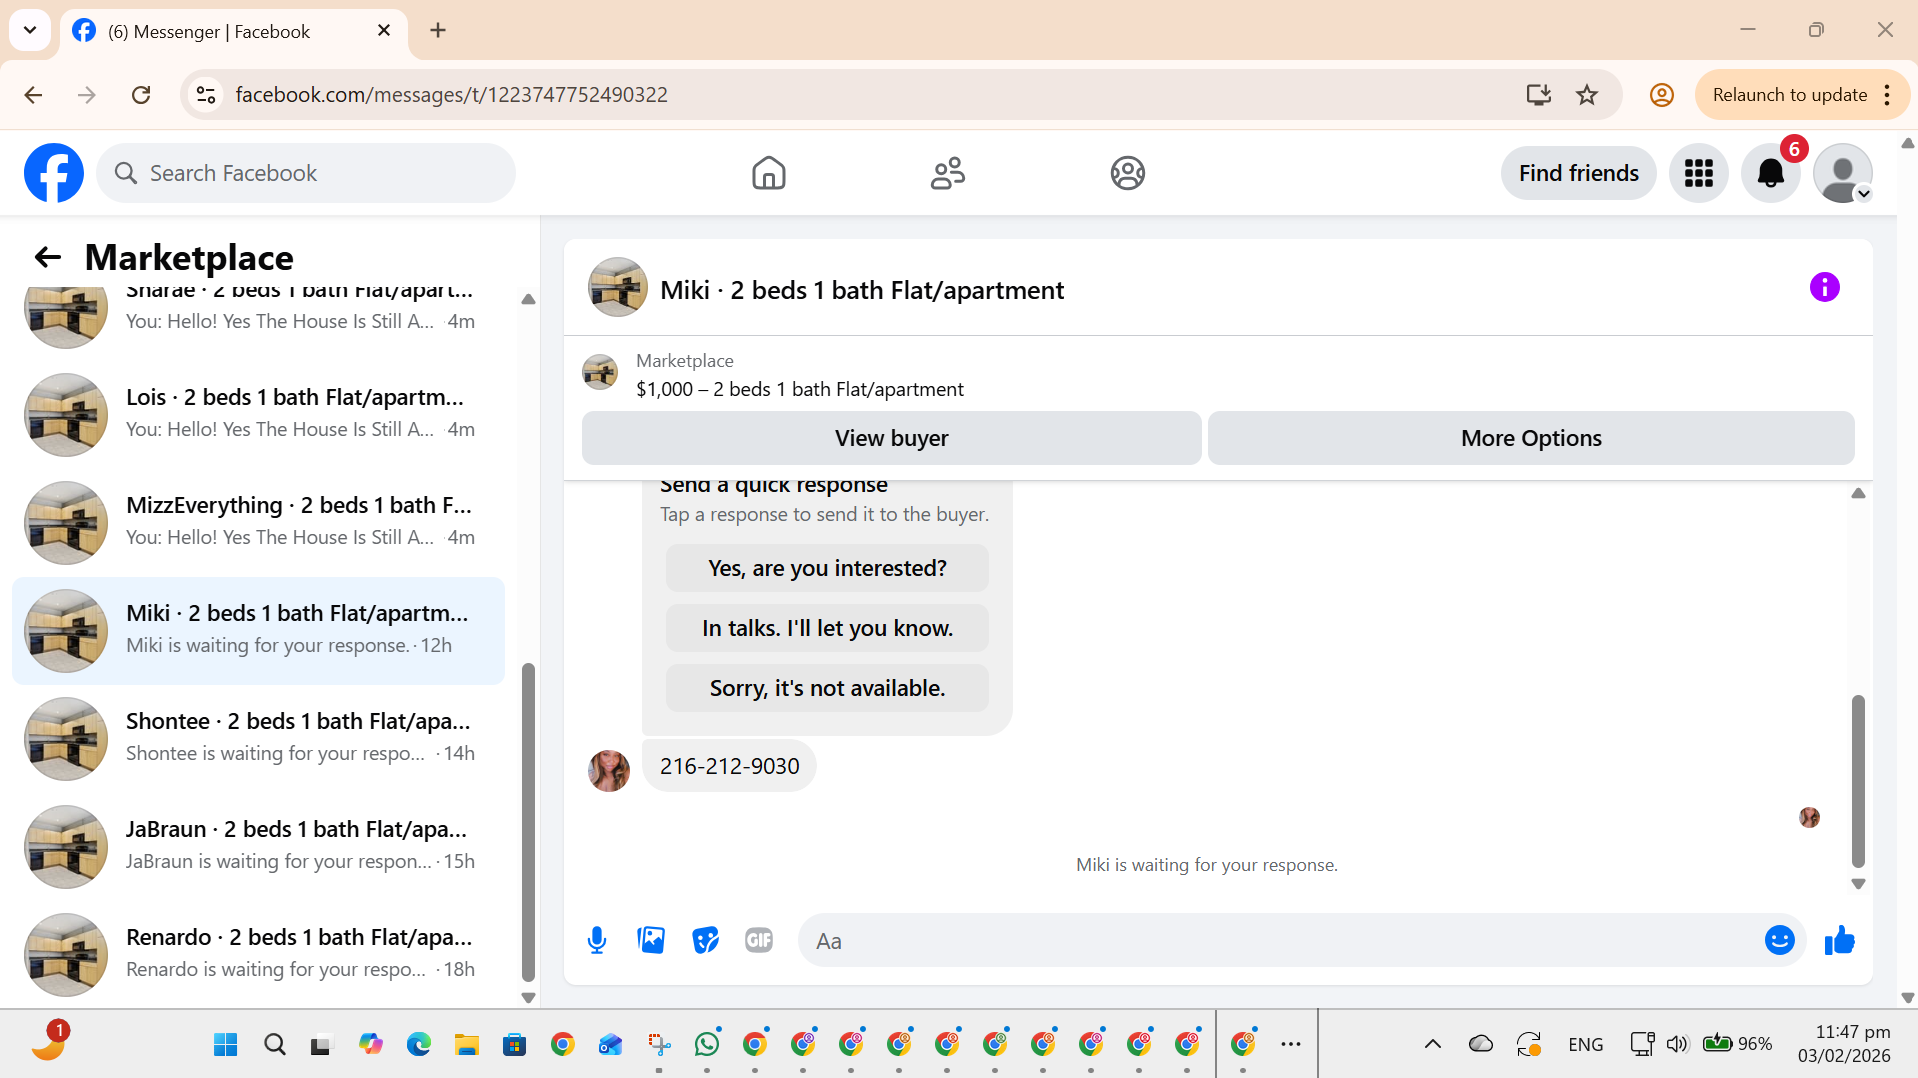Click the chat pane scrollbar thumb
Screen dimensions: 1918x1078
pos(1858,780)
